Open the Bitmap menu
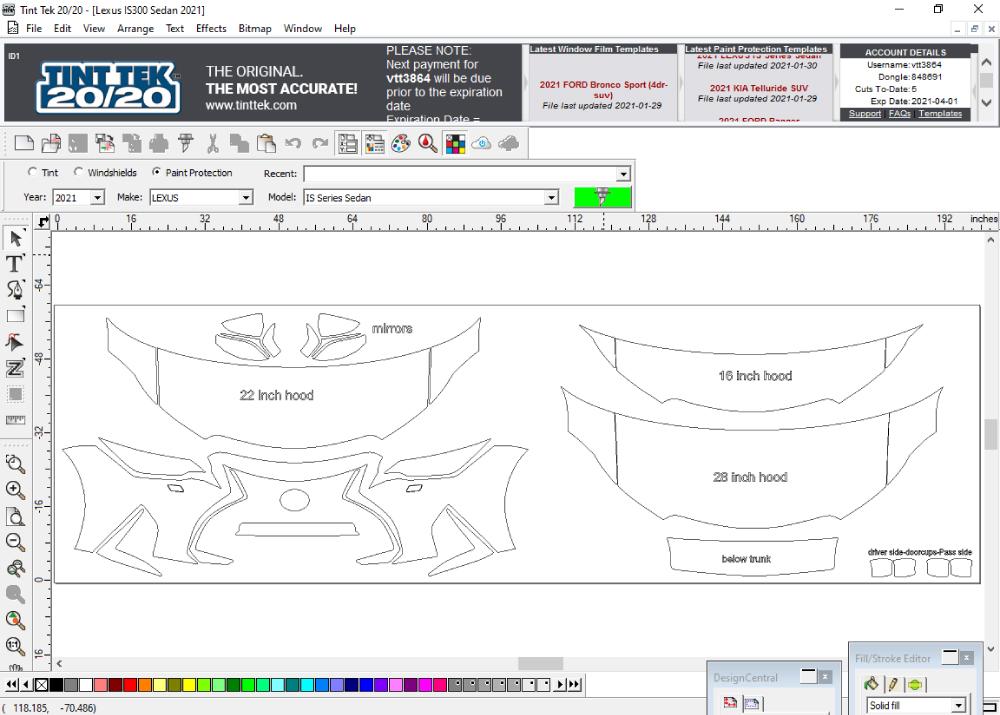This screenshot has width=1000, height=715. [x=255, y=29]
